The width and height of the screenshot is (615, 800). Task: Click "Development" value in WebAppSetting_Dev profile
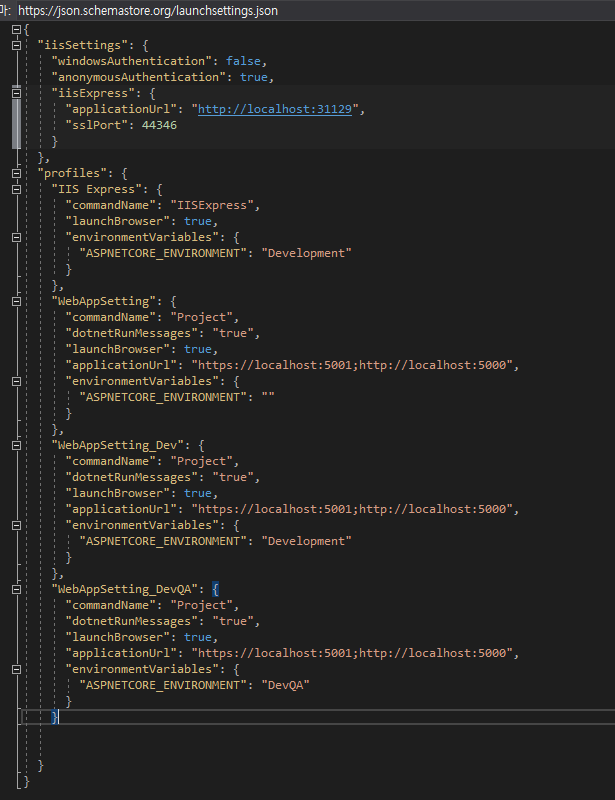306,541
